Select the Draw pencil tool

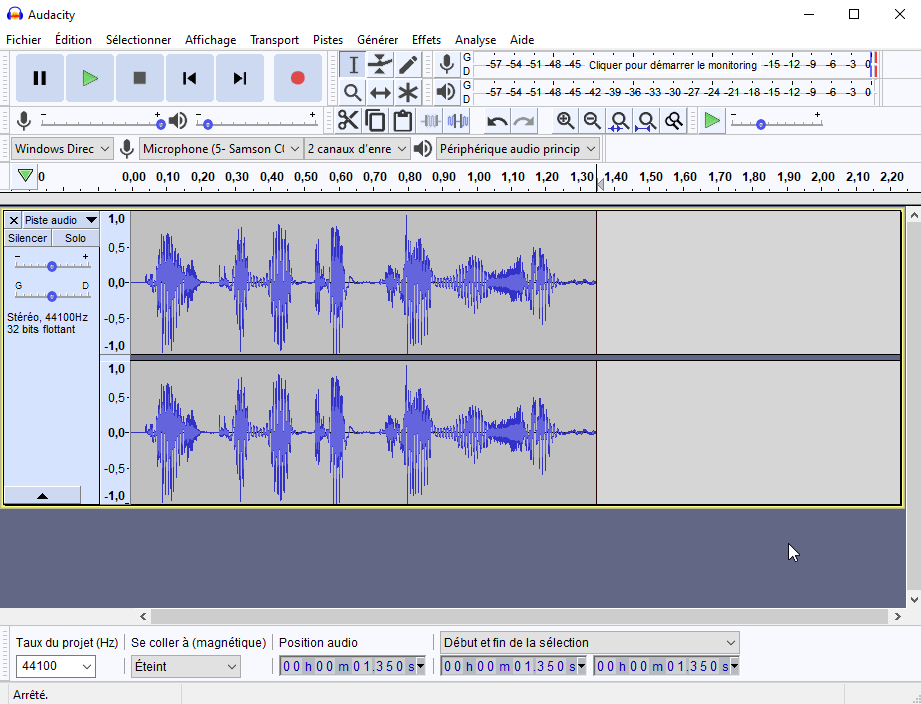408,65
